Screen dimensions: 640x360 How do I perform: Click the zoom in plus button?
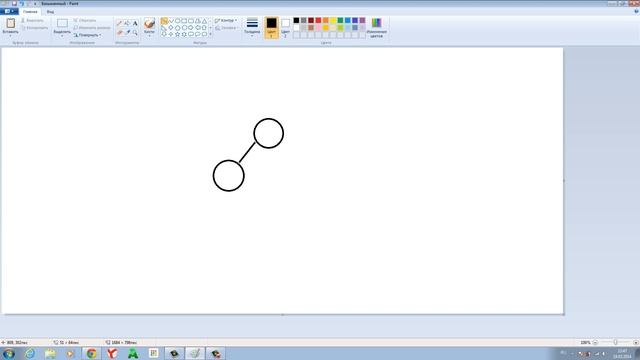(x=636, y=342)
